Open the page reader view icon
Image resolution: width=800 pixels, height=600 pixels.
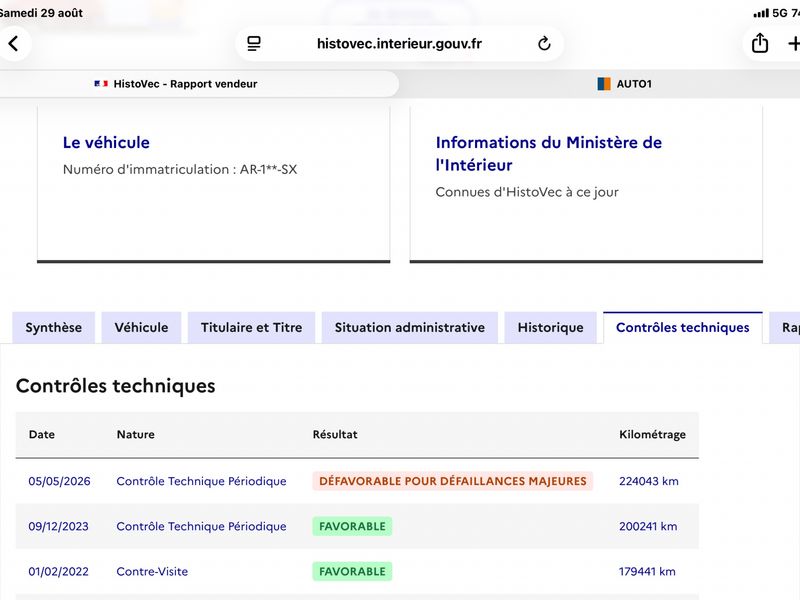click(x=254, y=44)
